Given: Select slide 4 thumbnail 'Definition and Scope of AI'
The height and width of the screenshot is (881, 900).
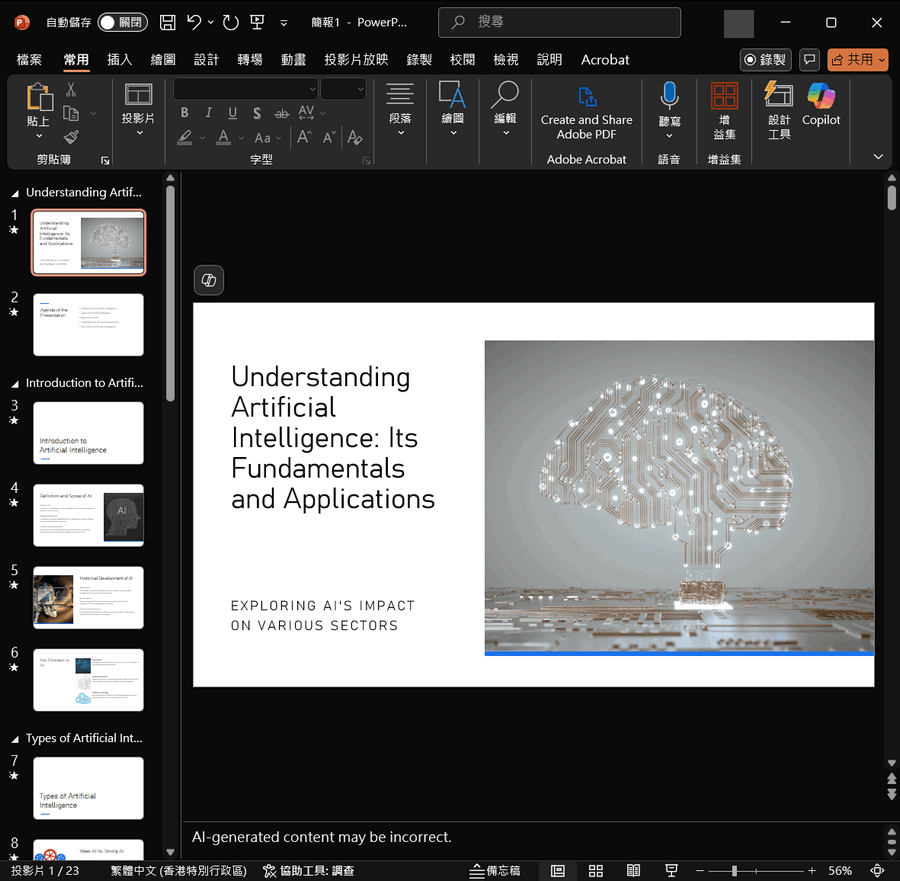Looking at the screenshot, I should coord(88,515).
